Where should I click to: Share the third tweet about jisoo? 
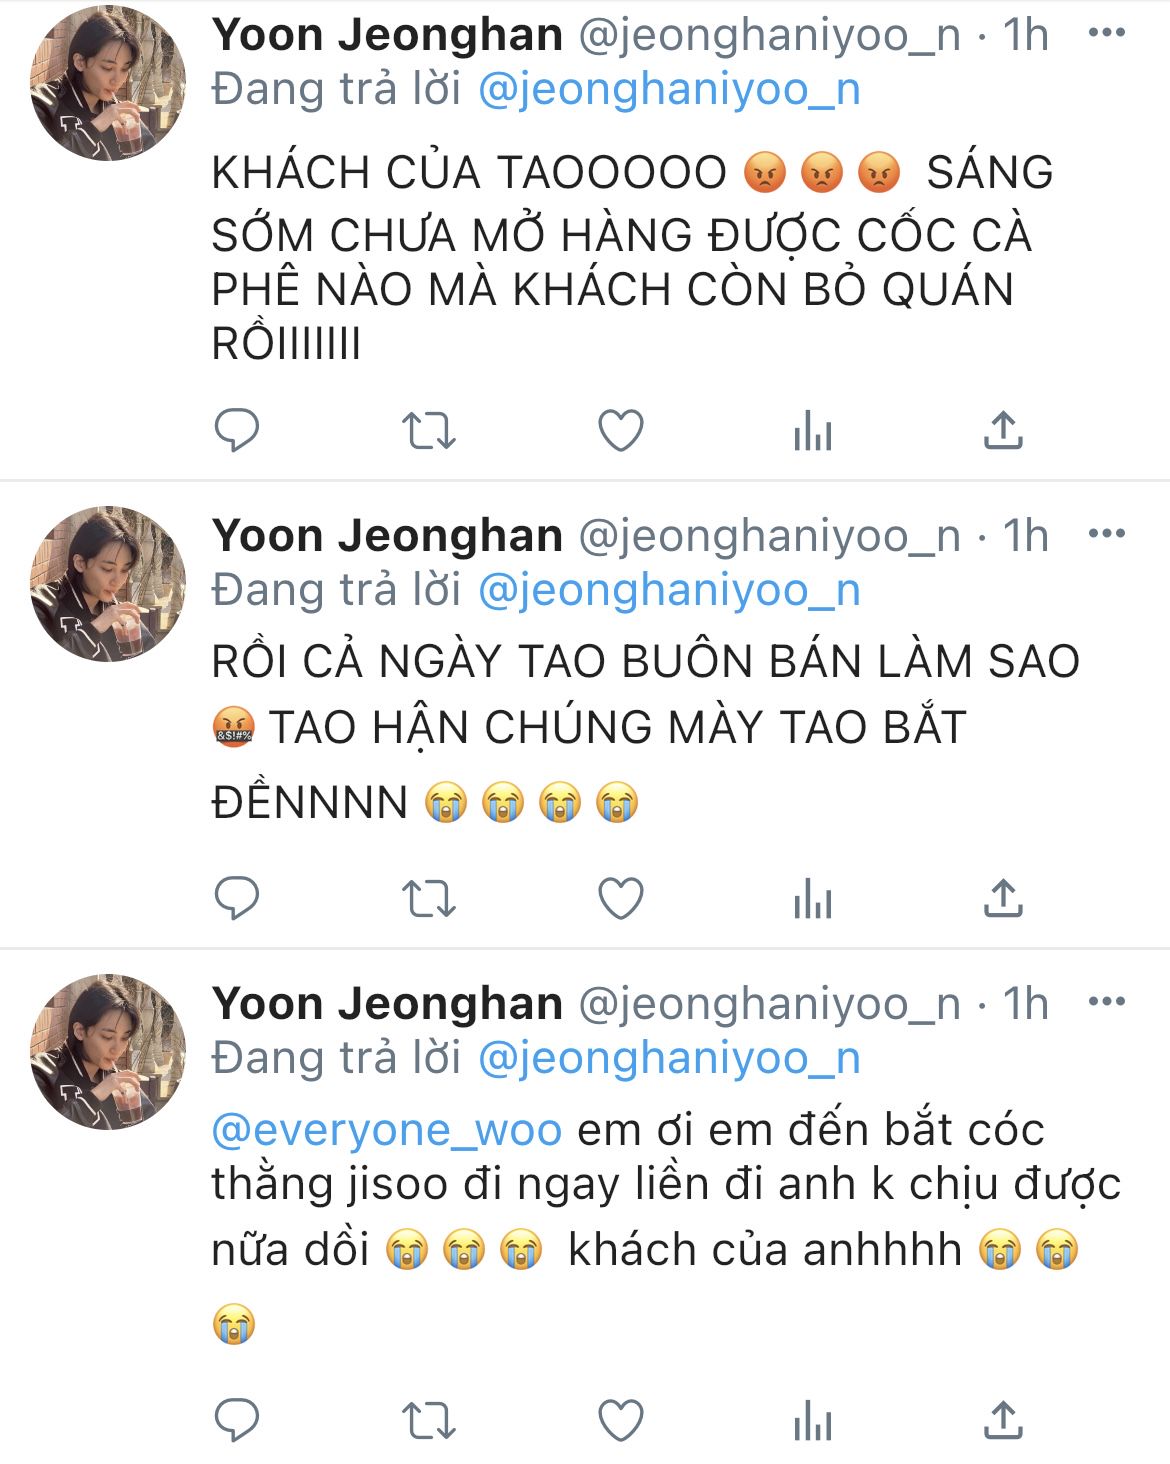pyautogui.click(x=1003, y=1419)
